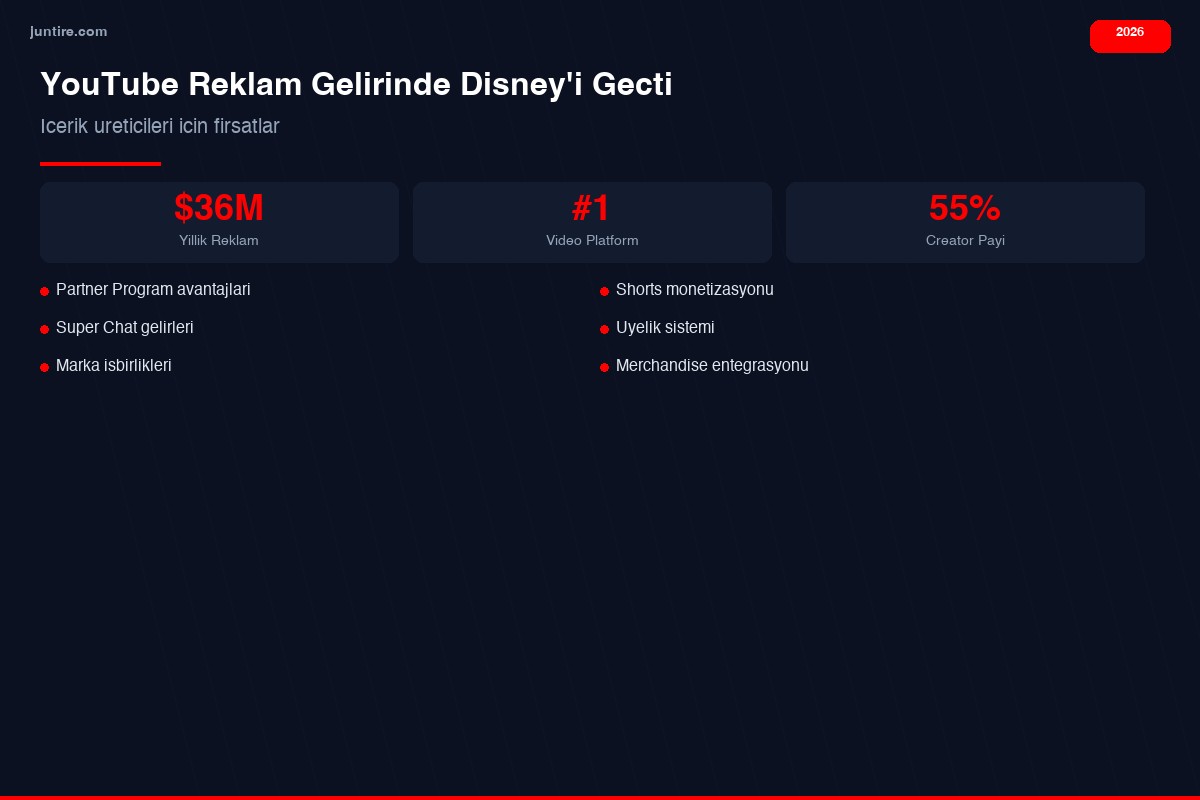Click Marka isbirlikleri bullet text
The width and height of the screenshot is (1200, 800).
pyautogui.click(x=114, y=366)
